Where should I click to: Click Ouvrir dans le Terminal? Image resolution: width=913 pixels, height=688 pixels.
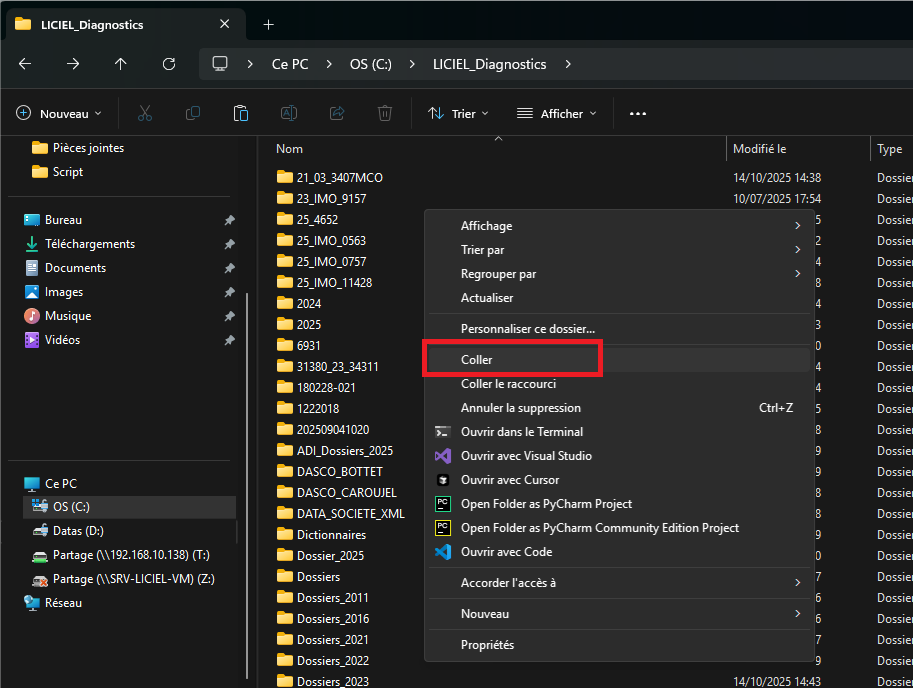click(x=521, y=432)
